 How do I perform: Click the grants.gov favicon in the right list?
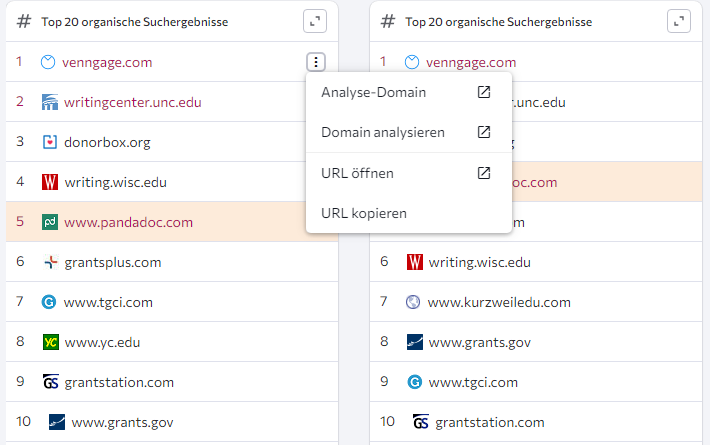click(x=415, y=342)
